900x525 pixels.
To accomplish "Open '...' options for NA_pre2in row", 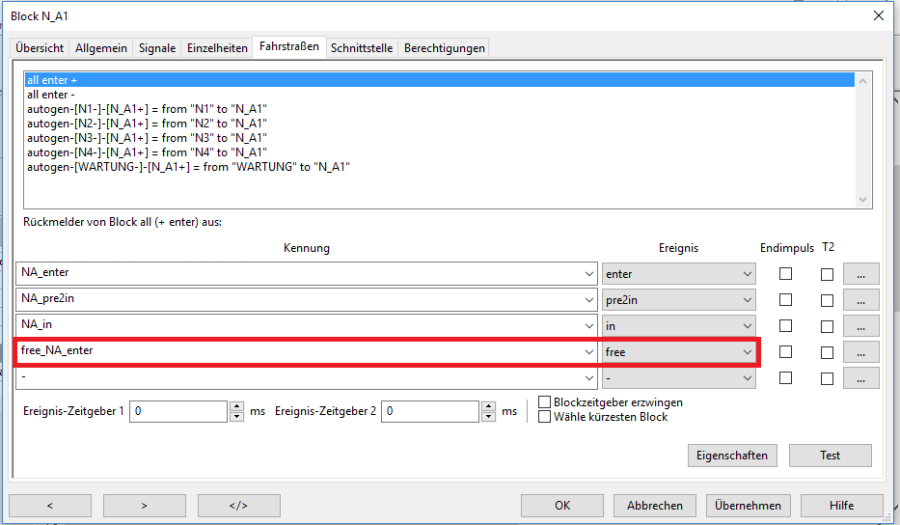I will pyautogui.click(x=860, y=299).
